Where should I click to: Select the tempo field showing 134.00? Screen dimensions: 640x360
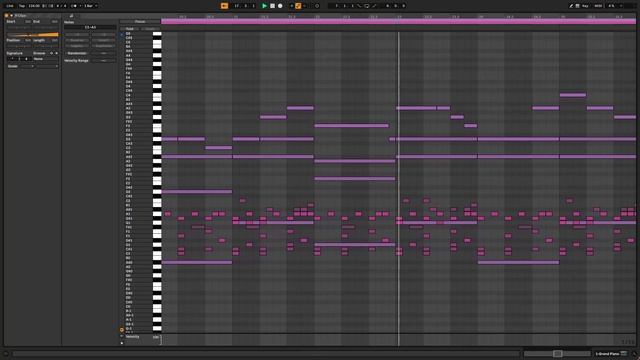(34, 6)
